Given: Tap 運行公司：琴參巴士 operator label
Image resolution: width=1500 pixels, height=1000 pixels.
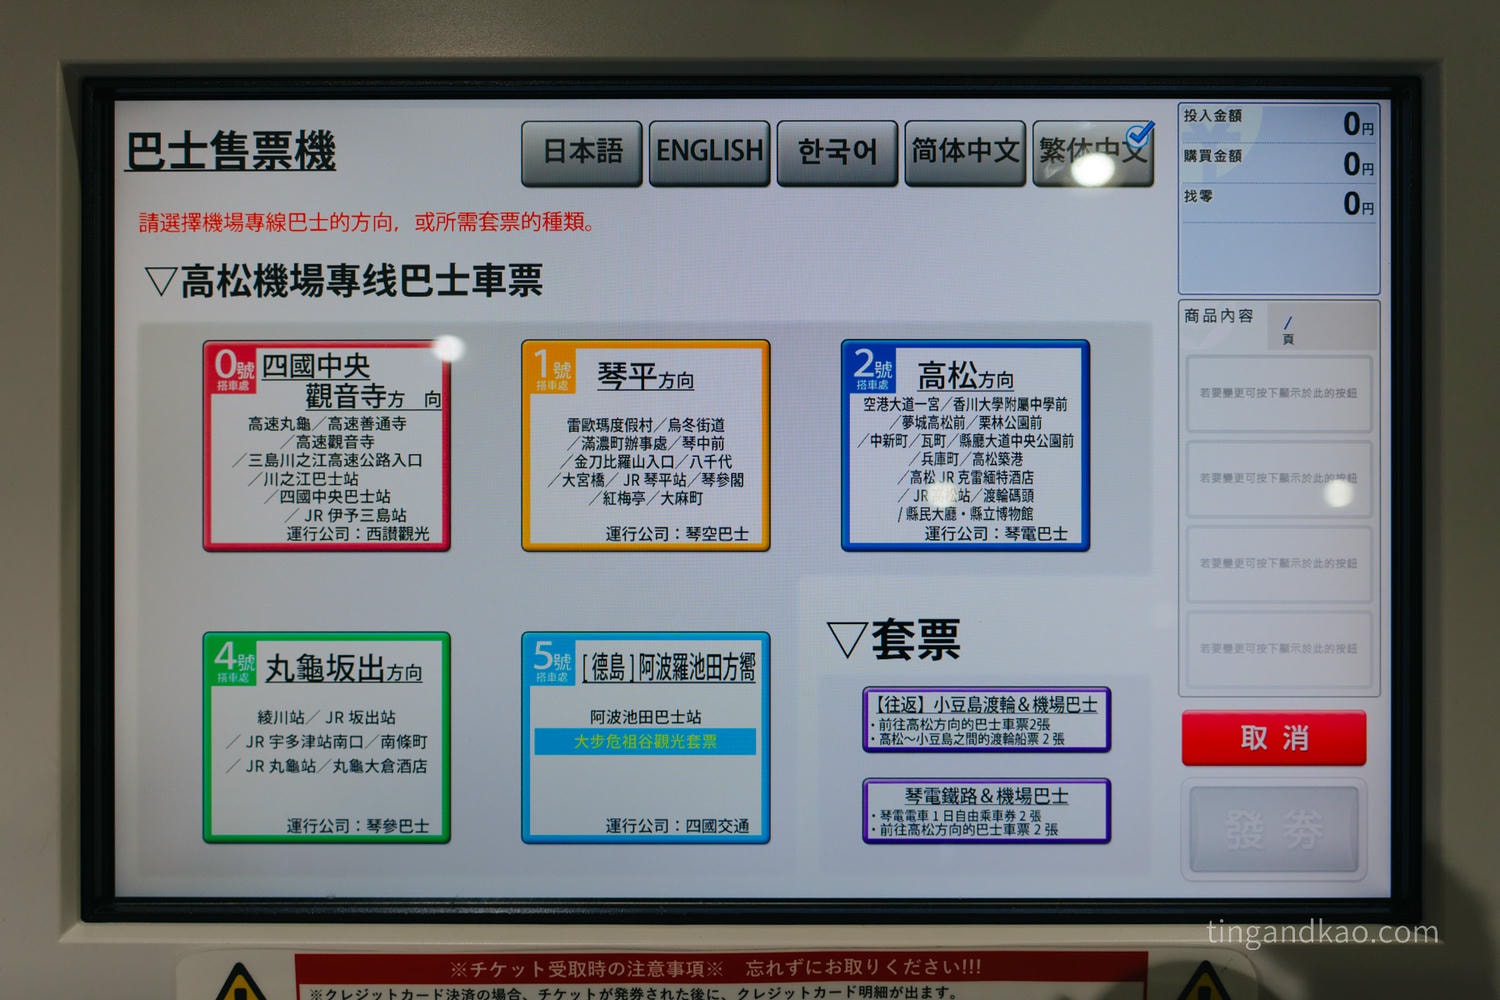Looking at the screenshot, I should tap(358, 826).
